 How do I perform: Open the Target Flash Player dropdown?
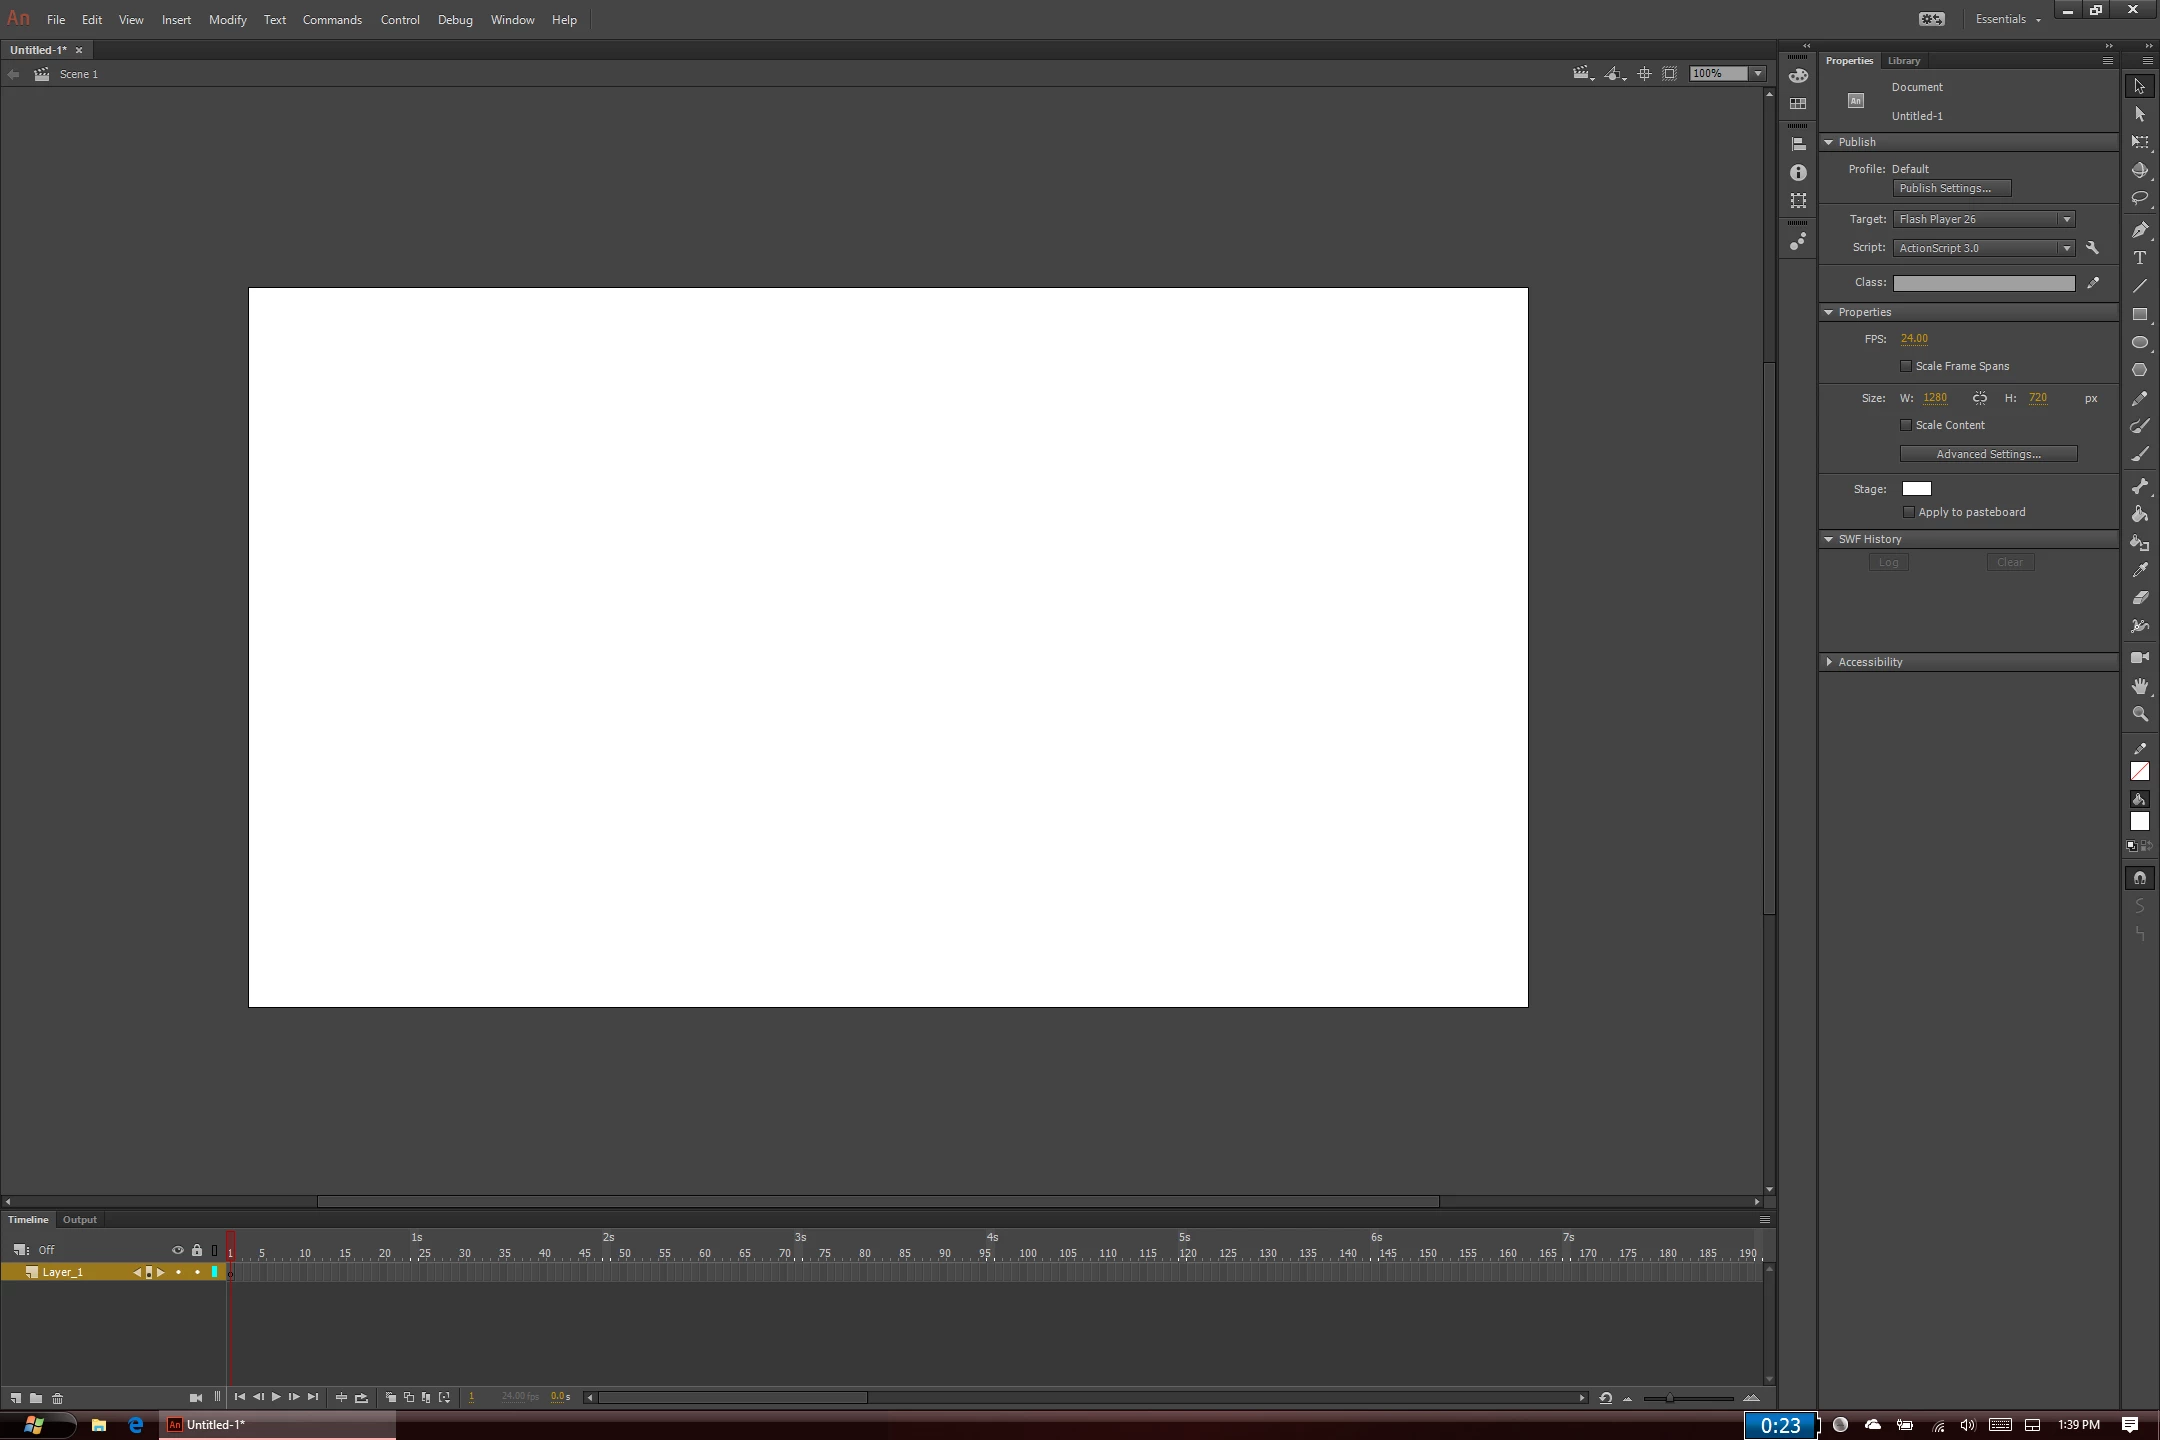point(1983,219)
